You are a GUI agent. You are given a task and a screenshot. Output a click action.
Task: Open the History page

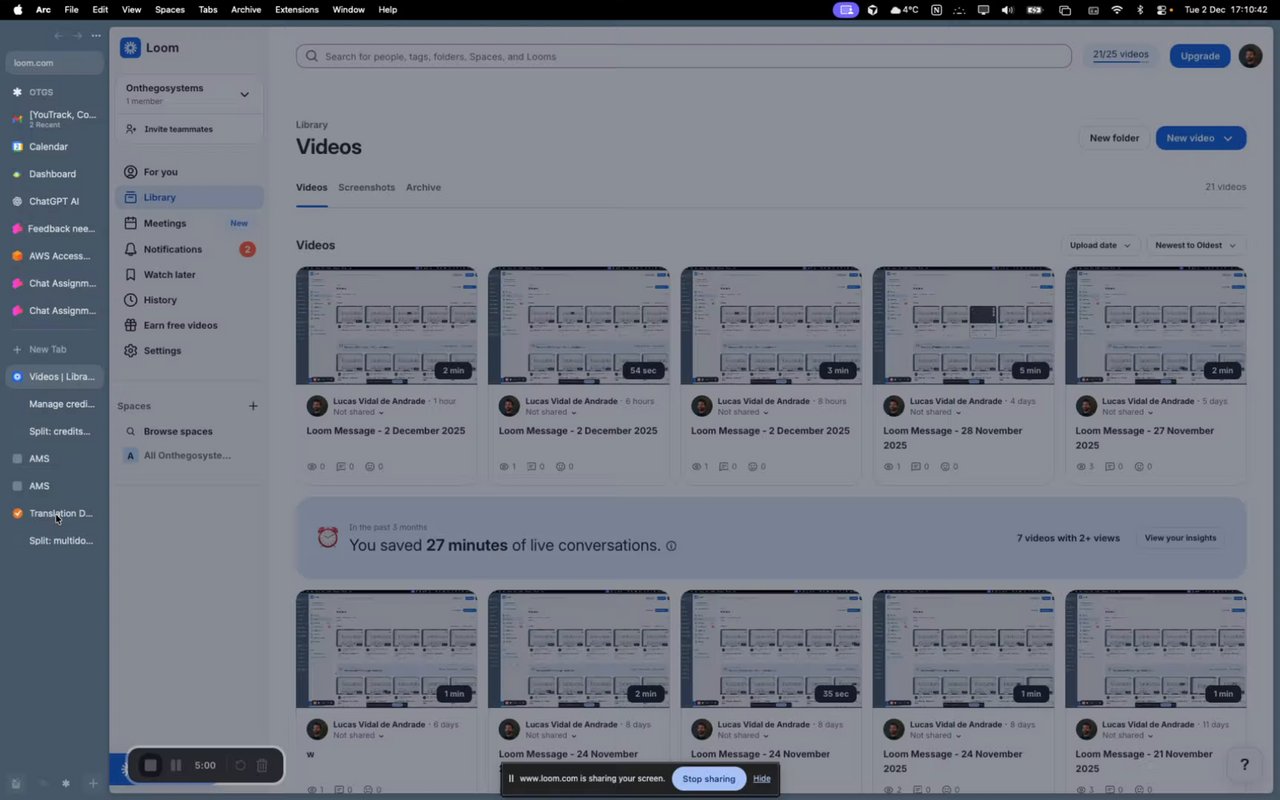189,300
